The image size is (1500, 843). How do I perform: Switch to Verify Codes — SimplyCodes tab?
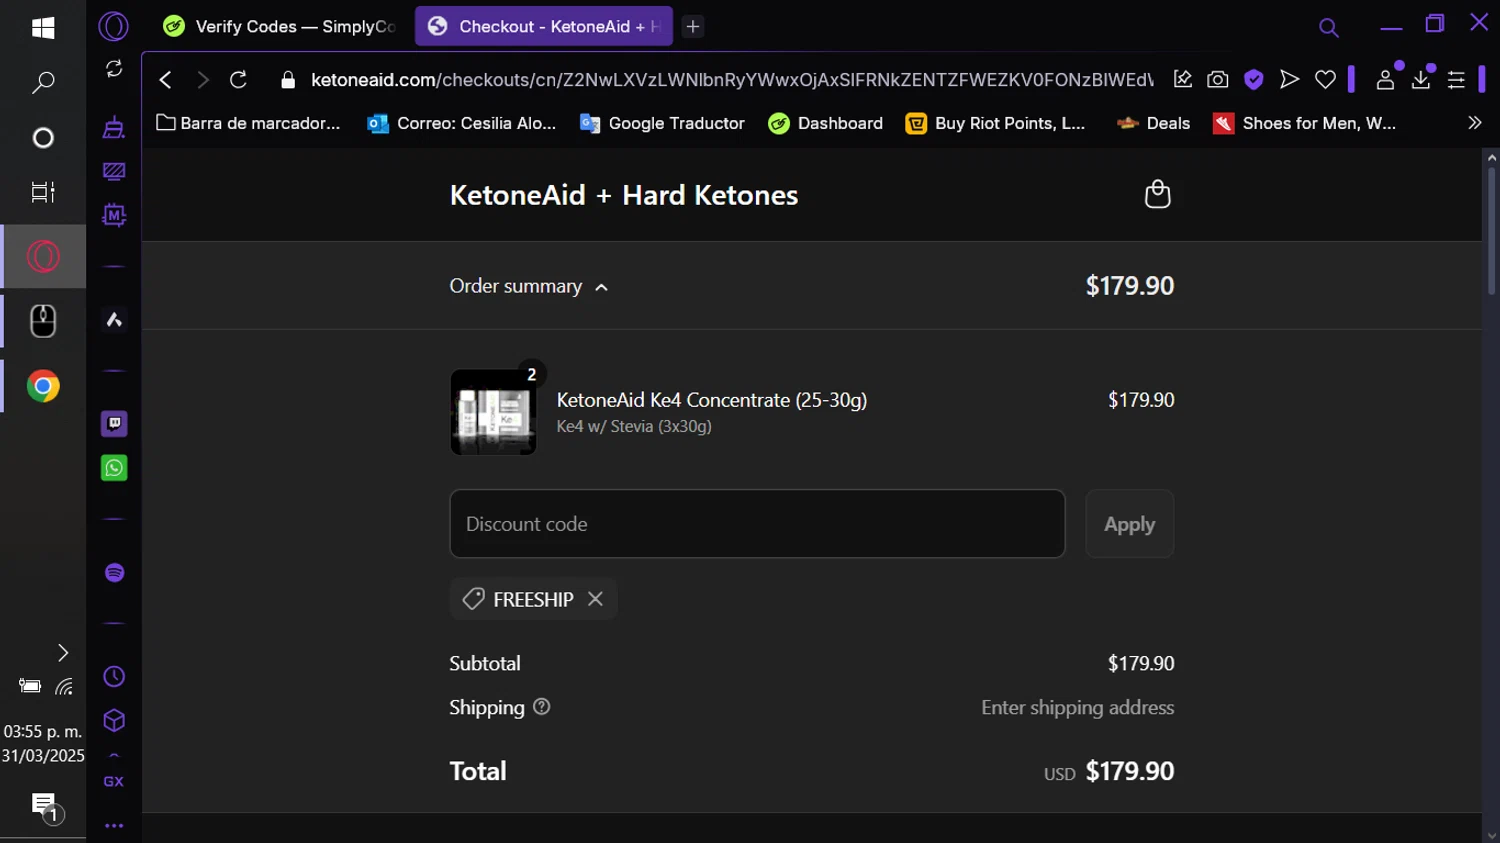click(281, 27)
